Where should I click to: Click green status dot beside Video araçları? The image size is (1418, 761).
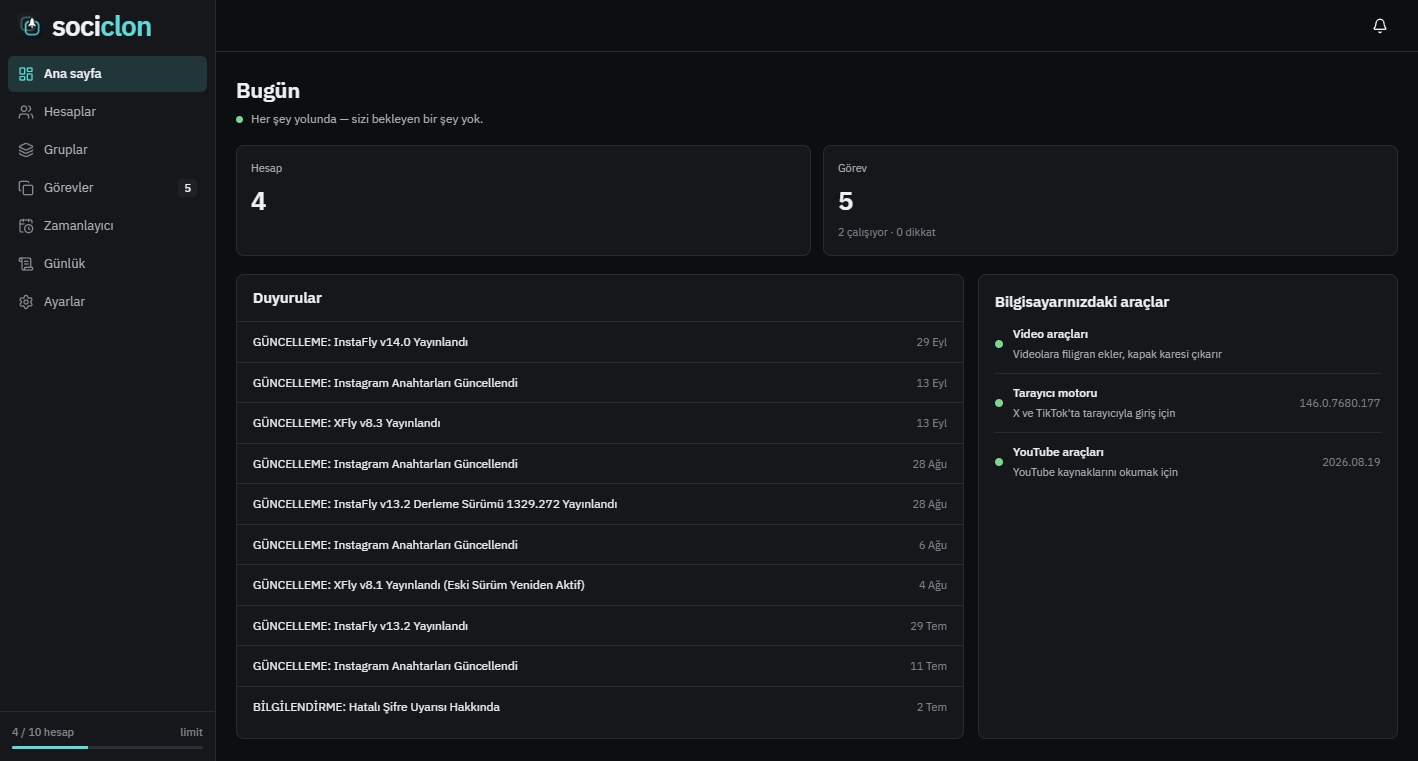tap(999, 344)
